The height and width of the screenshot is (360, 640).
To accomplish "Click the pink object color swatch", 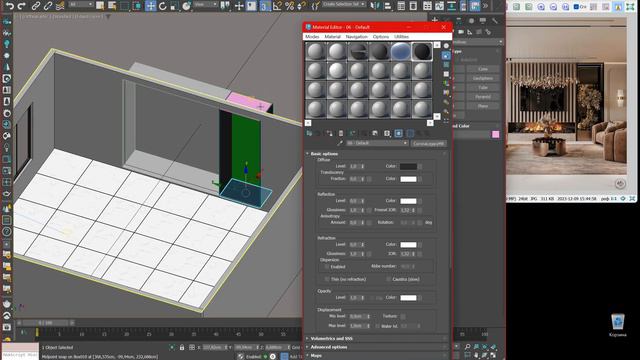I will (x=496, y=134).
